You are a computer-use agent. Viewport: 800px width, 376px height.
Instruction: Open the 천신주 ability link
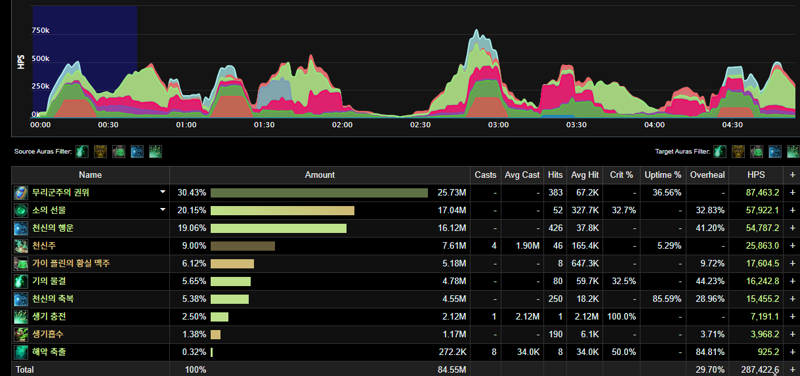(44, 246)
